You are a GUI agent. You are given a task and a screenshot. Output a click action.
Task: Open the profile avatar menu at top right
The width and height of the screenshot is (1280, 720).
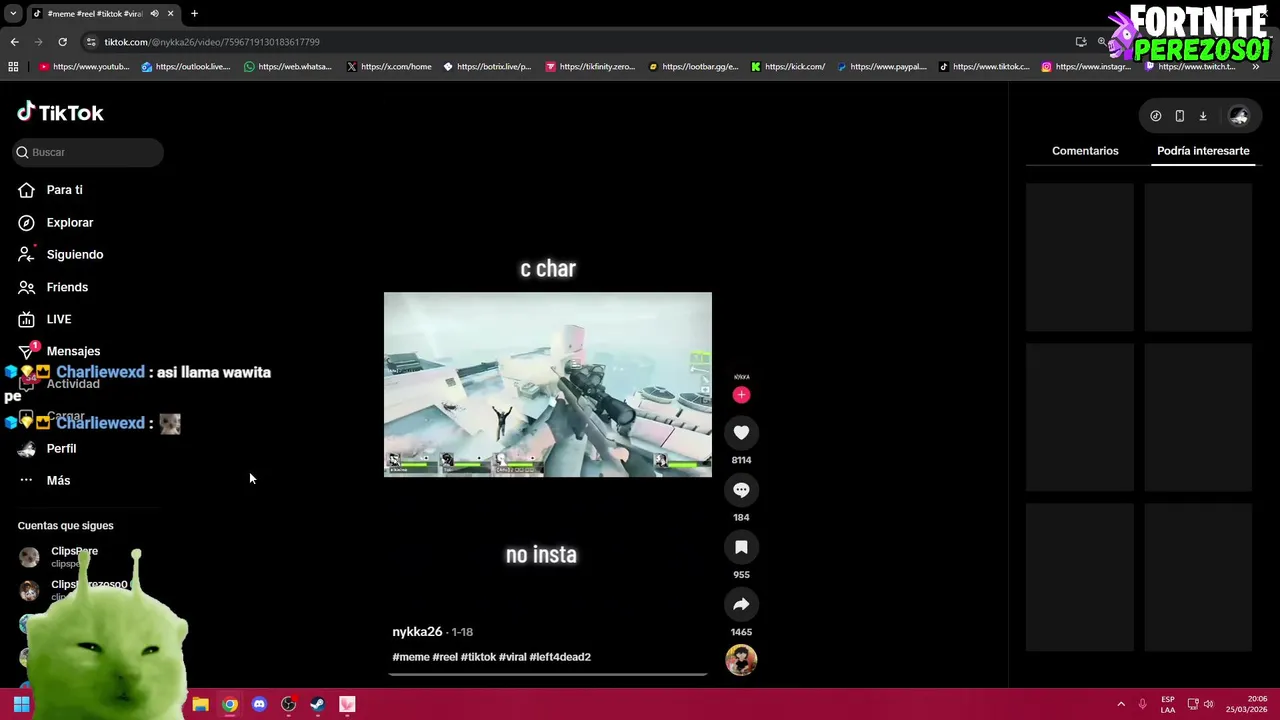coord(1239,116)
